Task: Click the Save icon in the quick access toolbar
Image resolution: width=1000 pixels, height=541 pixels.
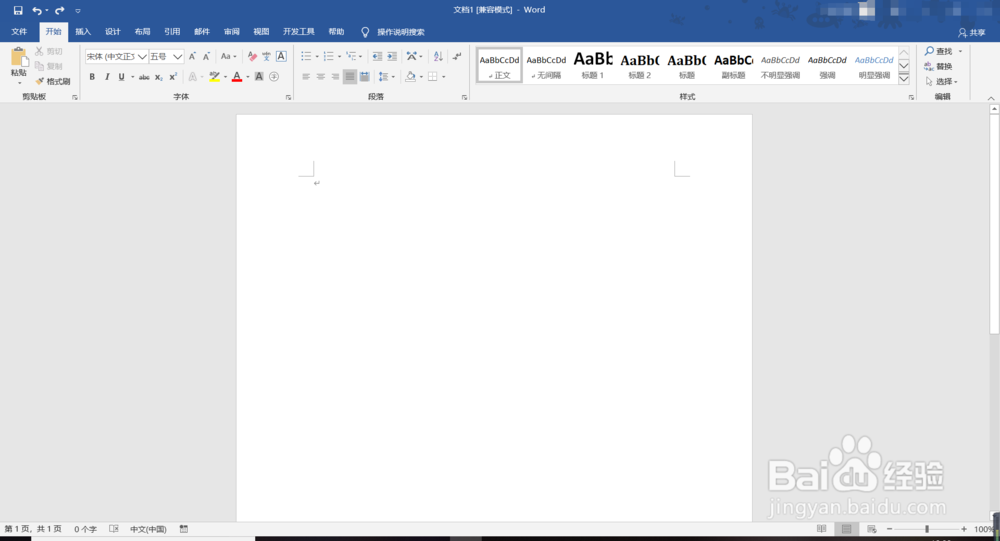Action: coord(18,10)
